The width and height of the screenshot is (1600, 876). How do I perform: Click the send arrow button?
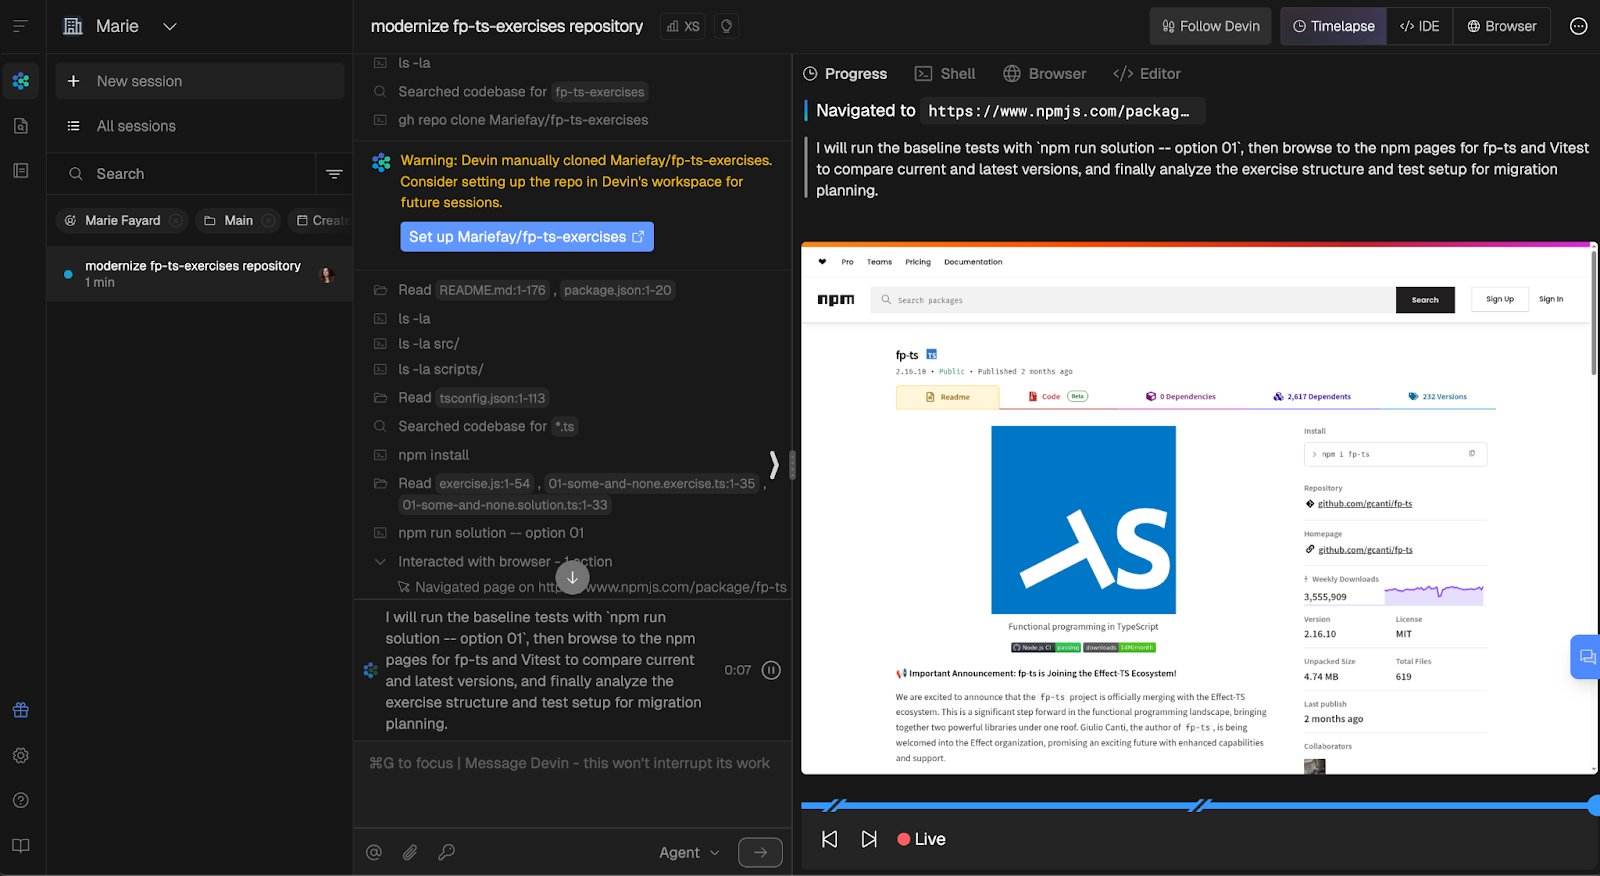pos(760,852)
